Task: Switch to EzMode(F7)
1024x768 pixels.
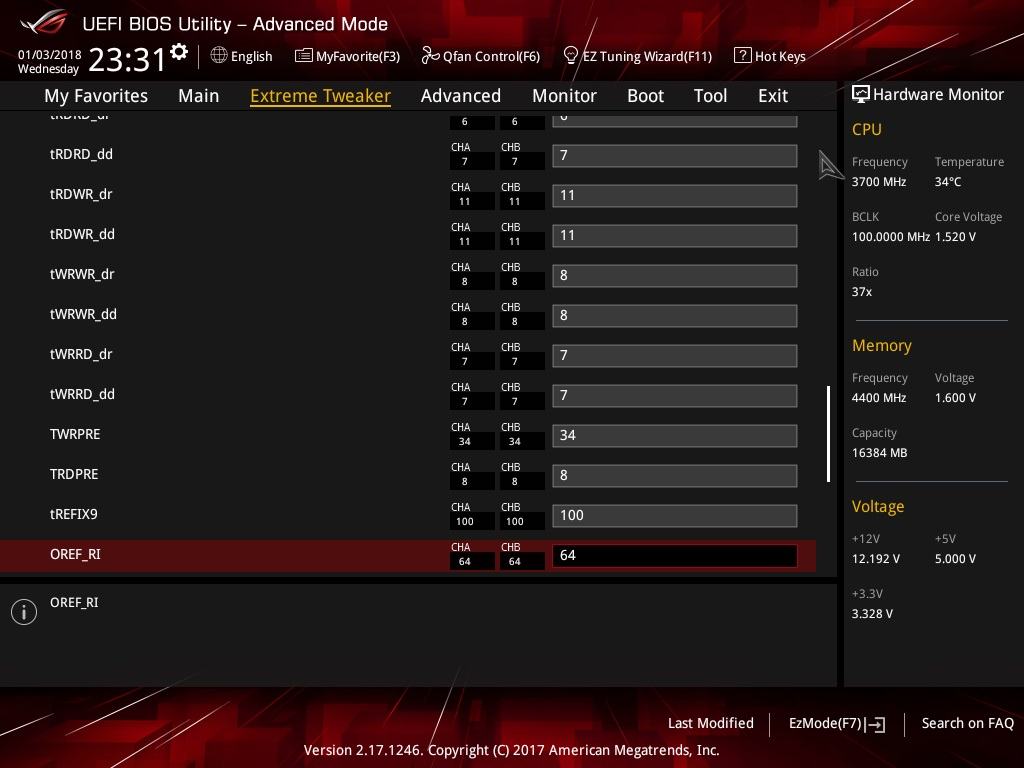Action: (x=837, y=724)
